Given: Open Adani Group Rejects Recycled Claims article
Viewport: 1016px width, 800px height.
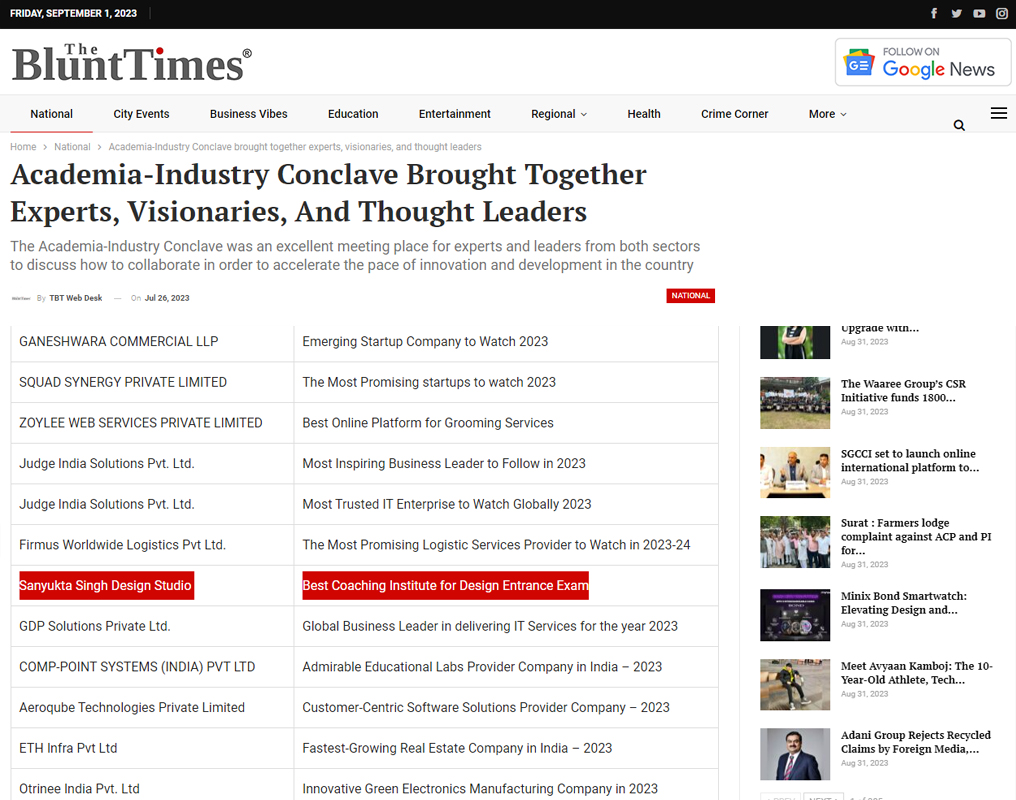Looking at the screenshot, I should tap(916, 742).
